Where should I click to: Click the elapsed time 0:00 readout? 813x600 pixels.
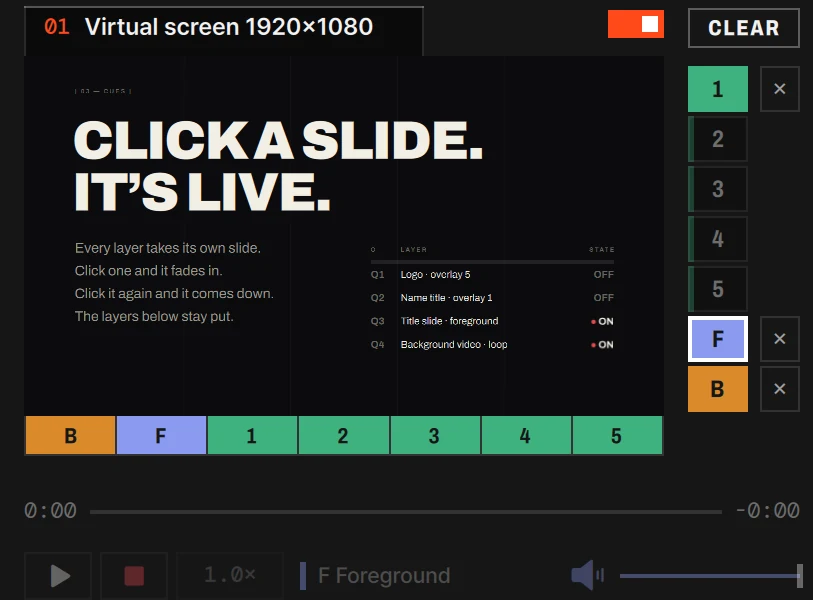(50, 511)
